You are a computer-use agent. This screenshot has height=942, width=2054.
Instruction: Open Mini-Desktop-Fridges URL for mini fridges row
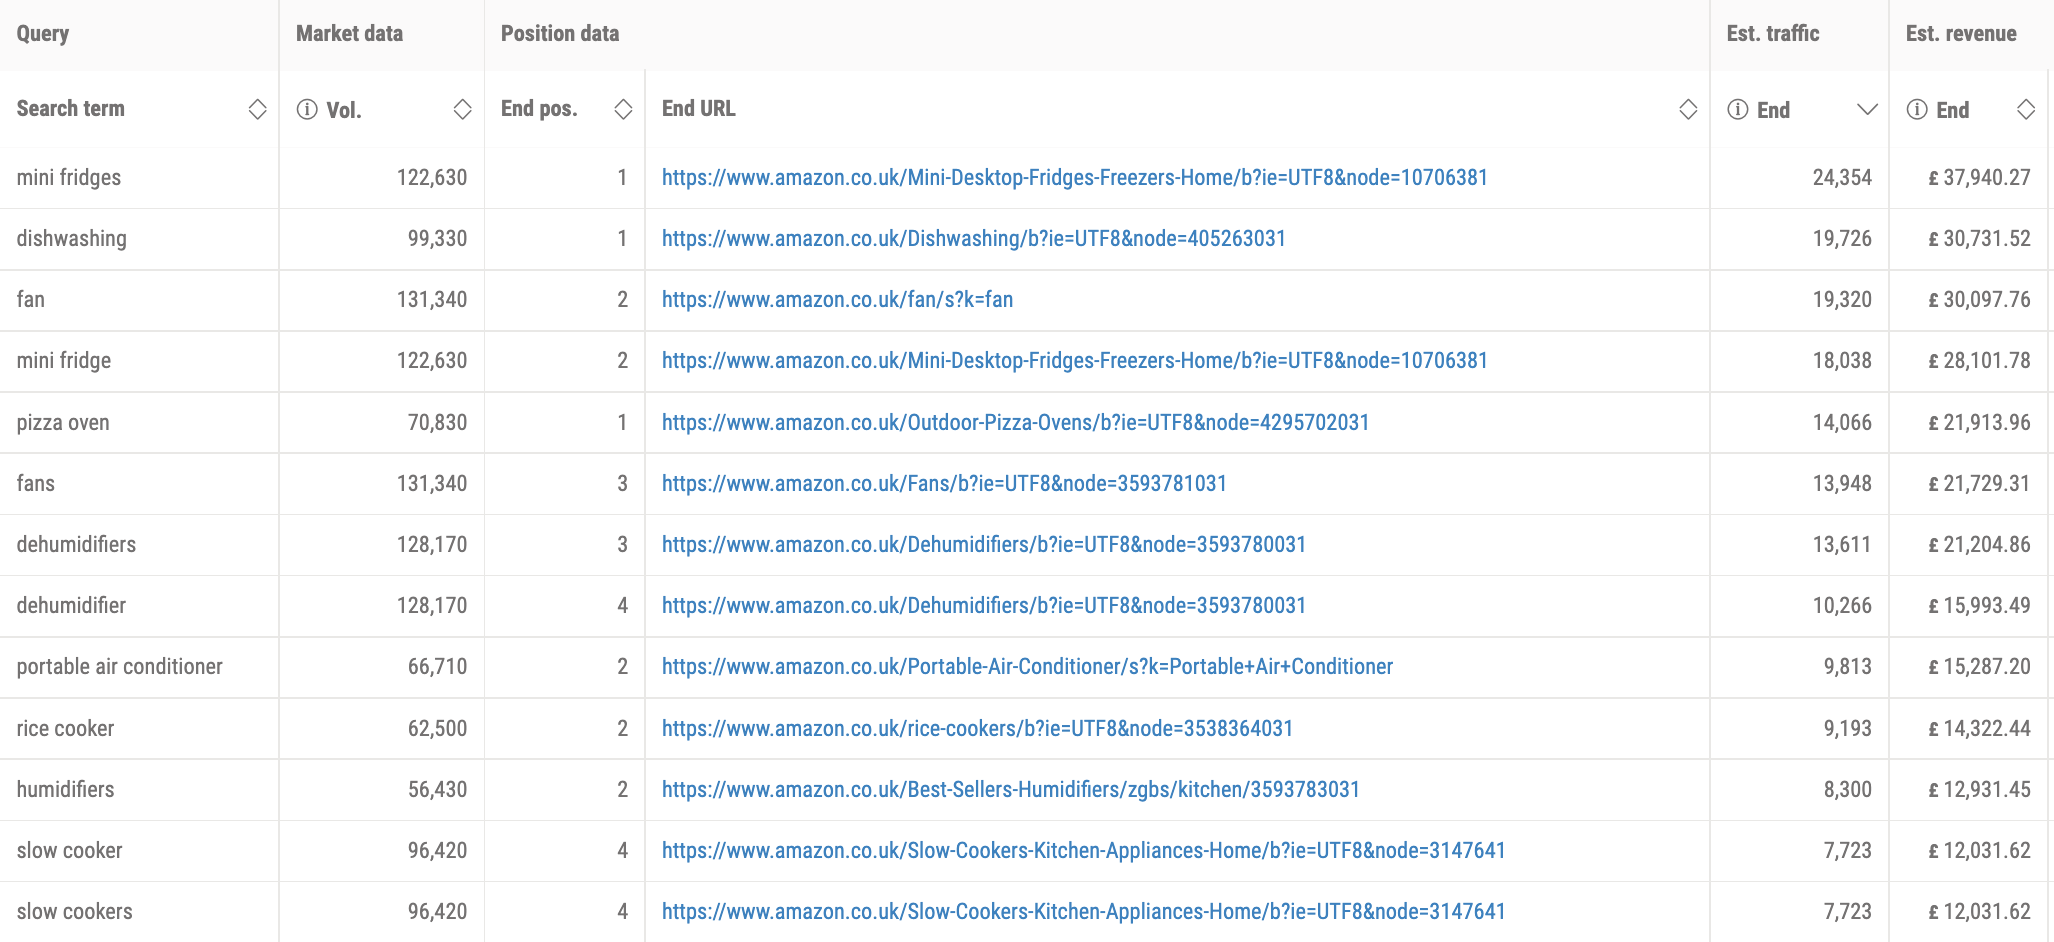(x=1075, y=178)
